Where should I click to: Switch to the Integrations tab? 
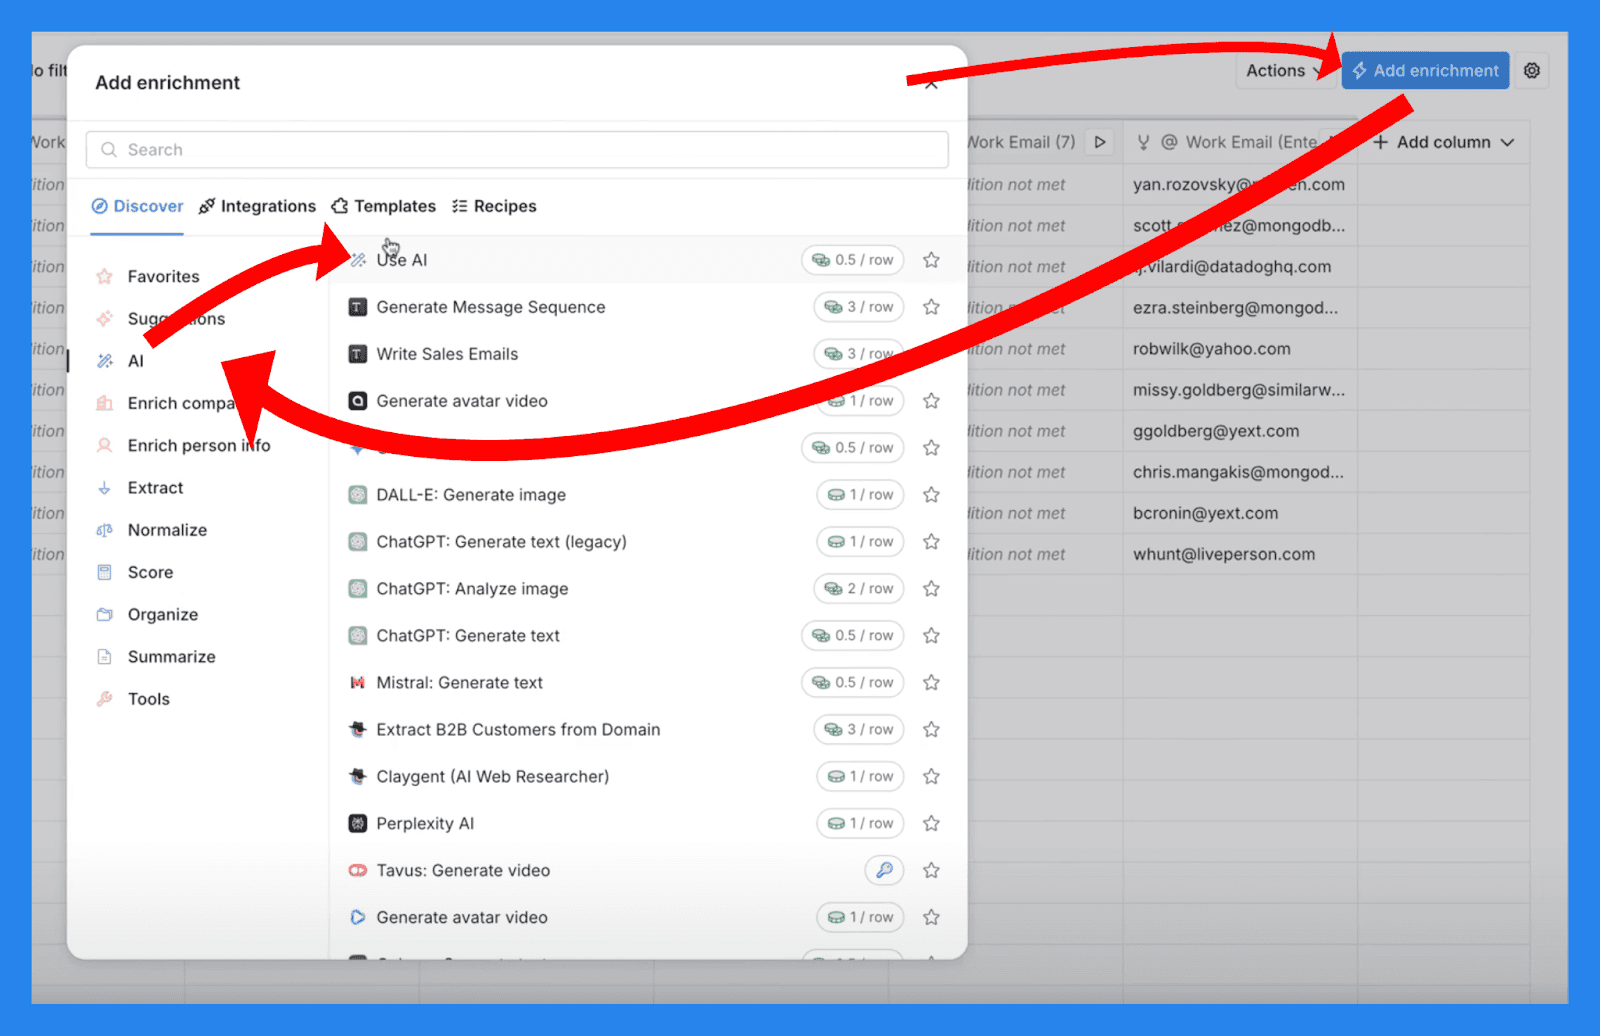click(257, 206)
